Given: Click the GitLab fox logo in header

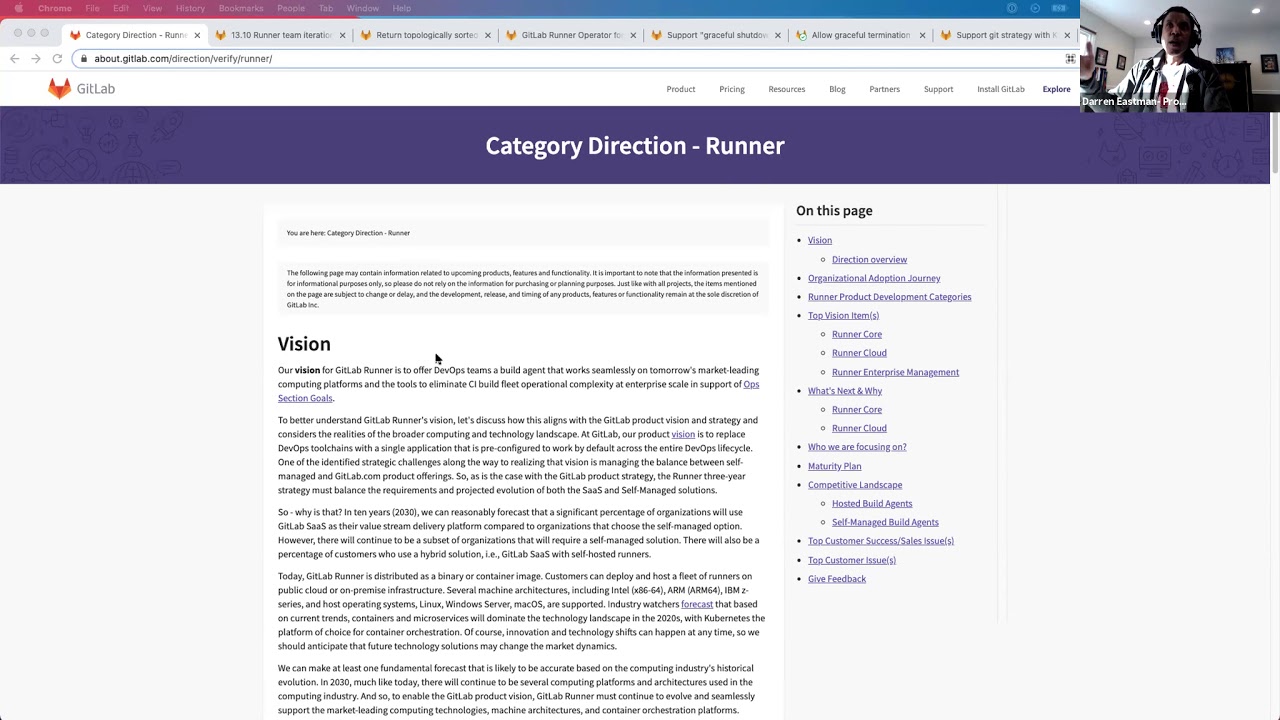Looking at the screenshot, I should coord(60,89).
